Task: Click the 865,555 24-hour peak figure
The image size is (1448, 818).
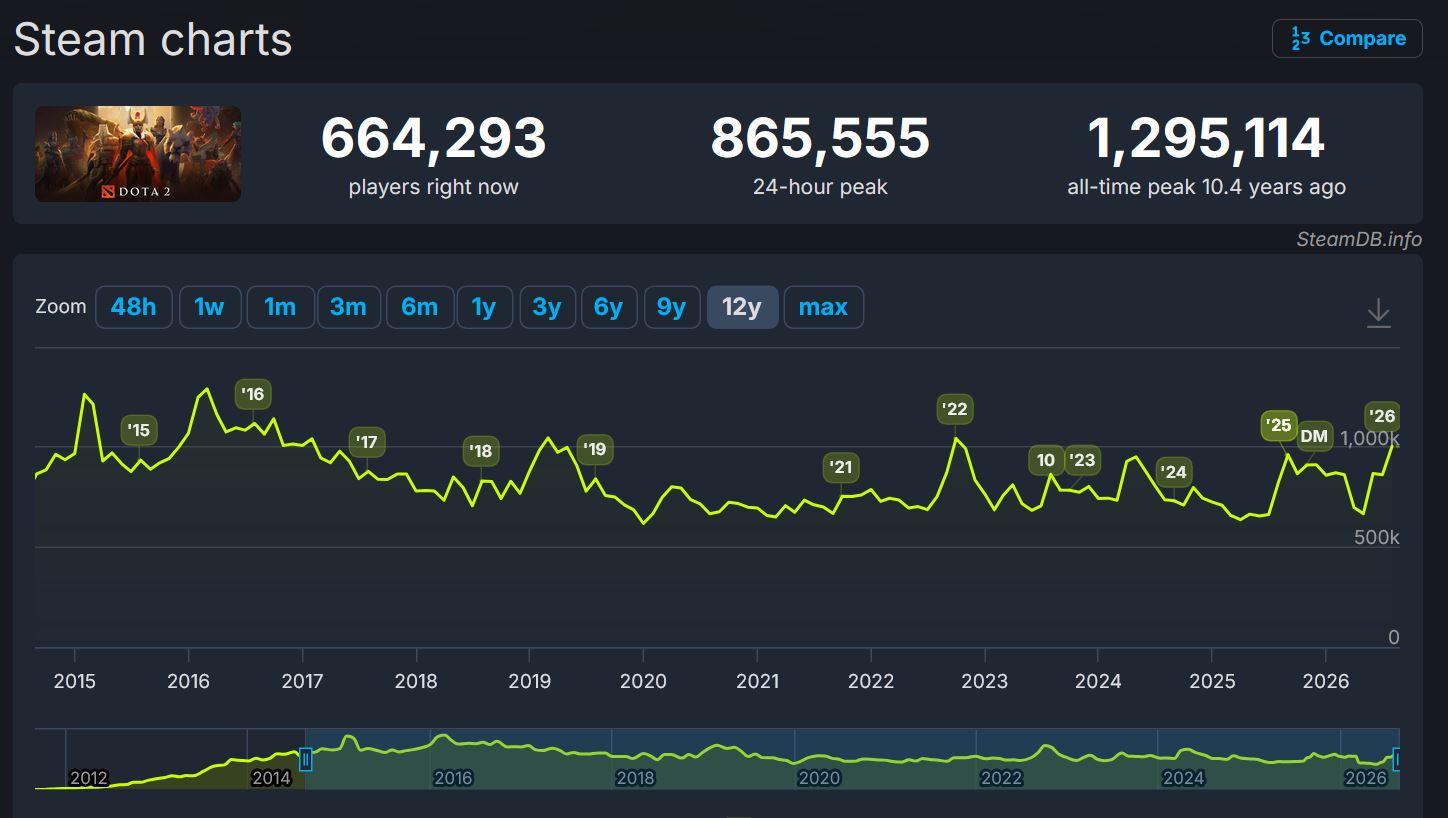Action: click(x=820, y=138)
